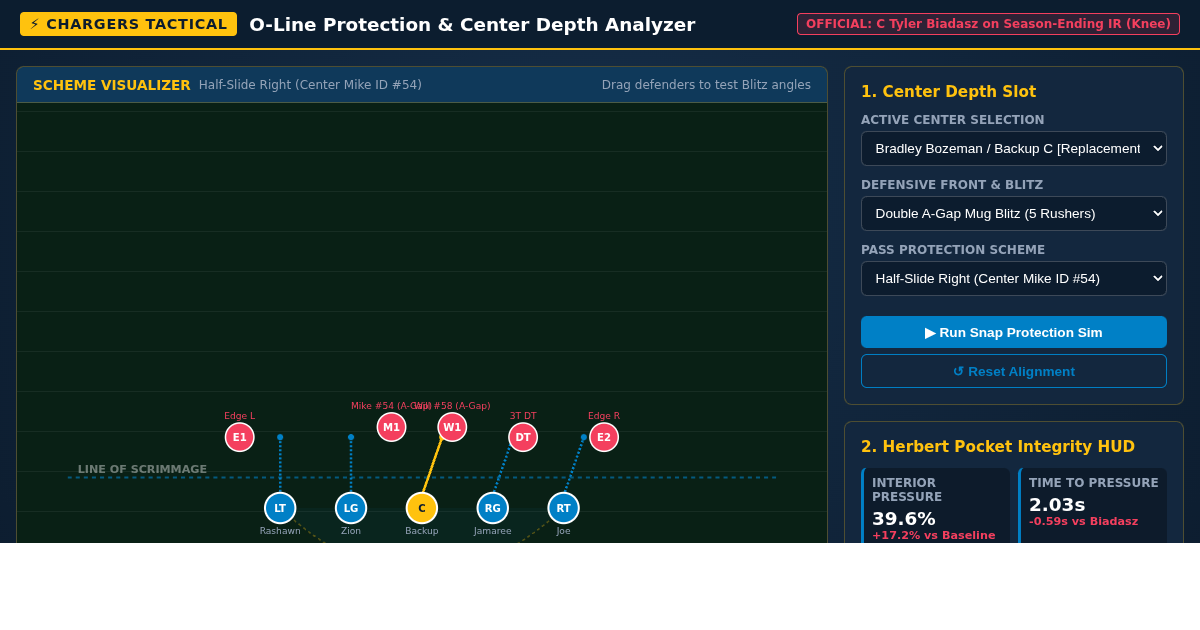Click the '+17.2% vs Baseline' delta text

point(934,535)
